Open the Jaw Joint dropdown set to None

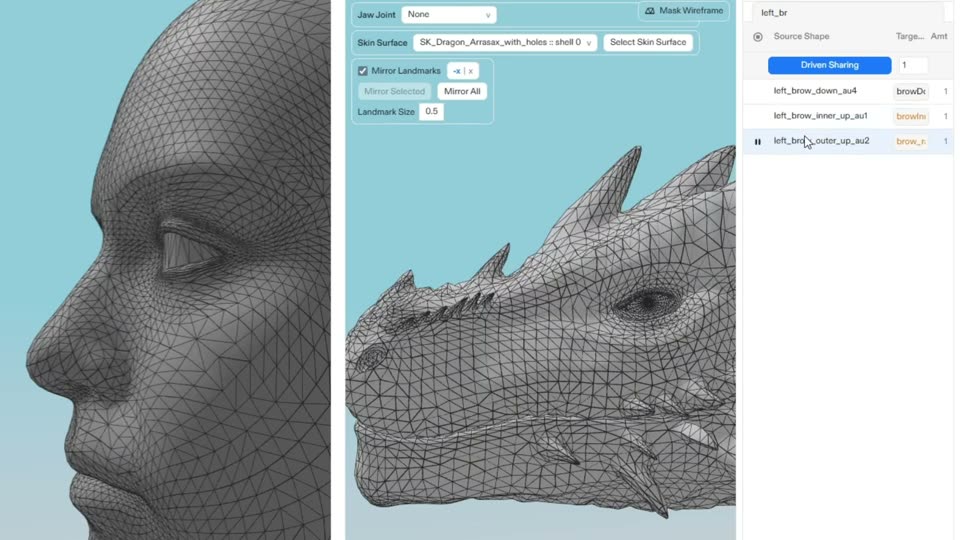click(448, 14)
